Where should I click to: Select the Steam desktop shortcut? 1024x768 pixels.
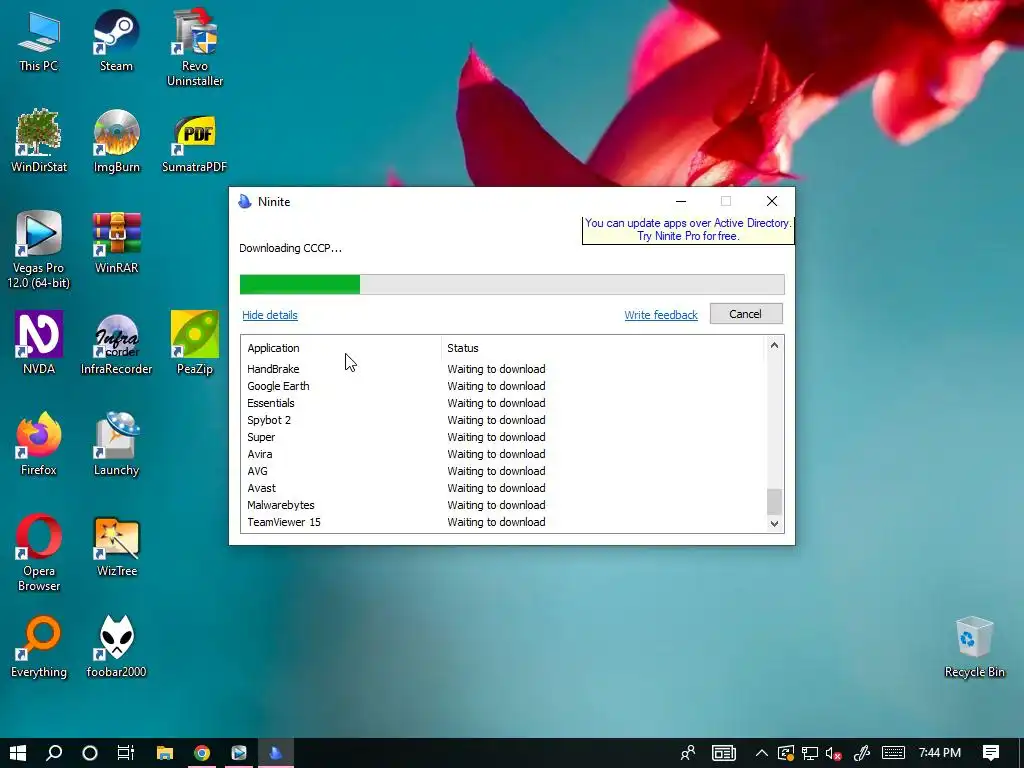tap(116, 42)
